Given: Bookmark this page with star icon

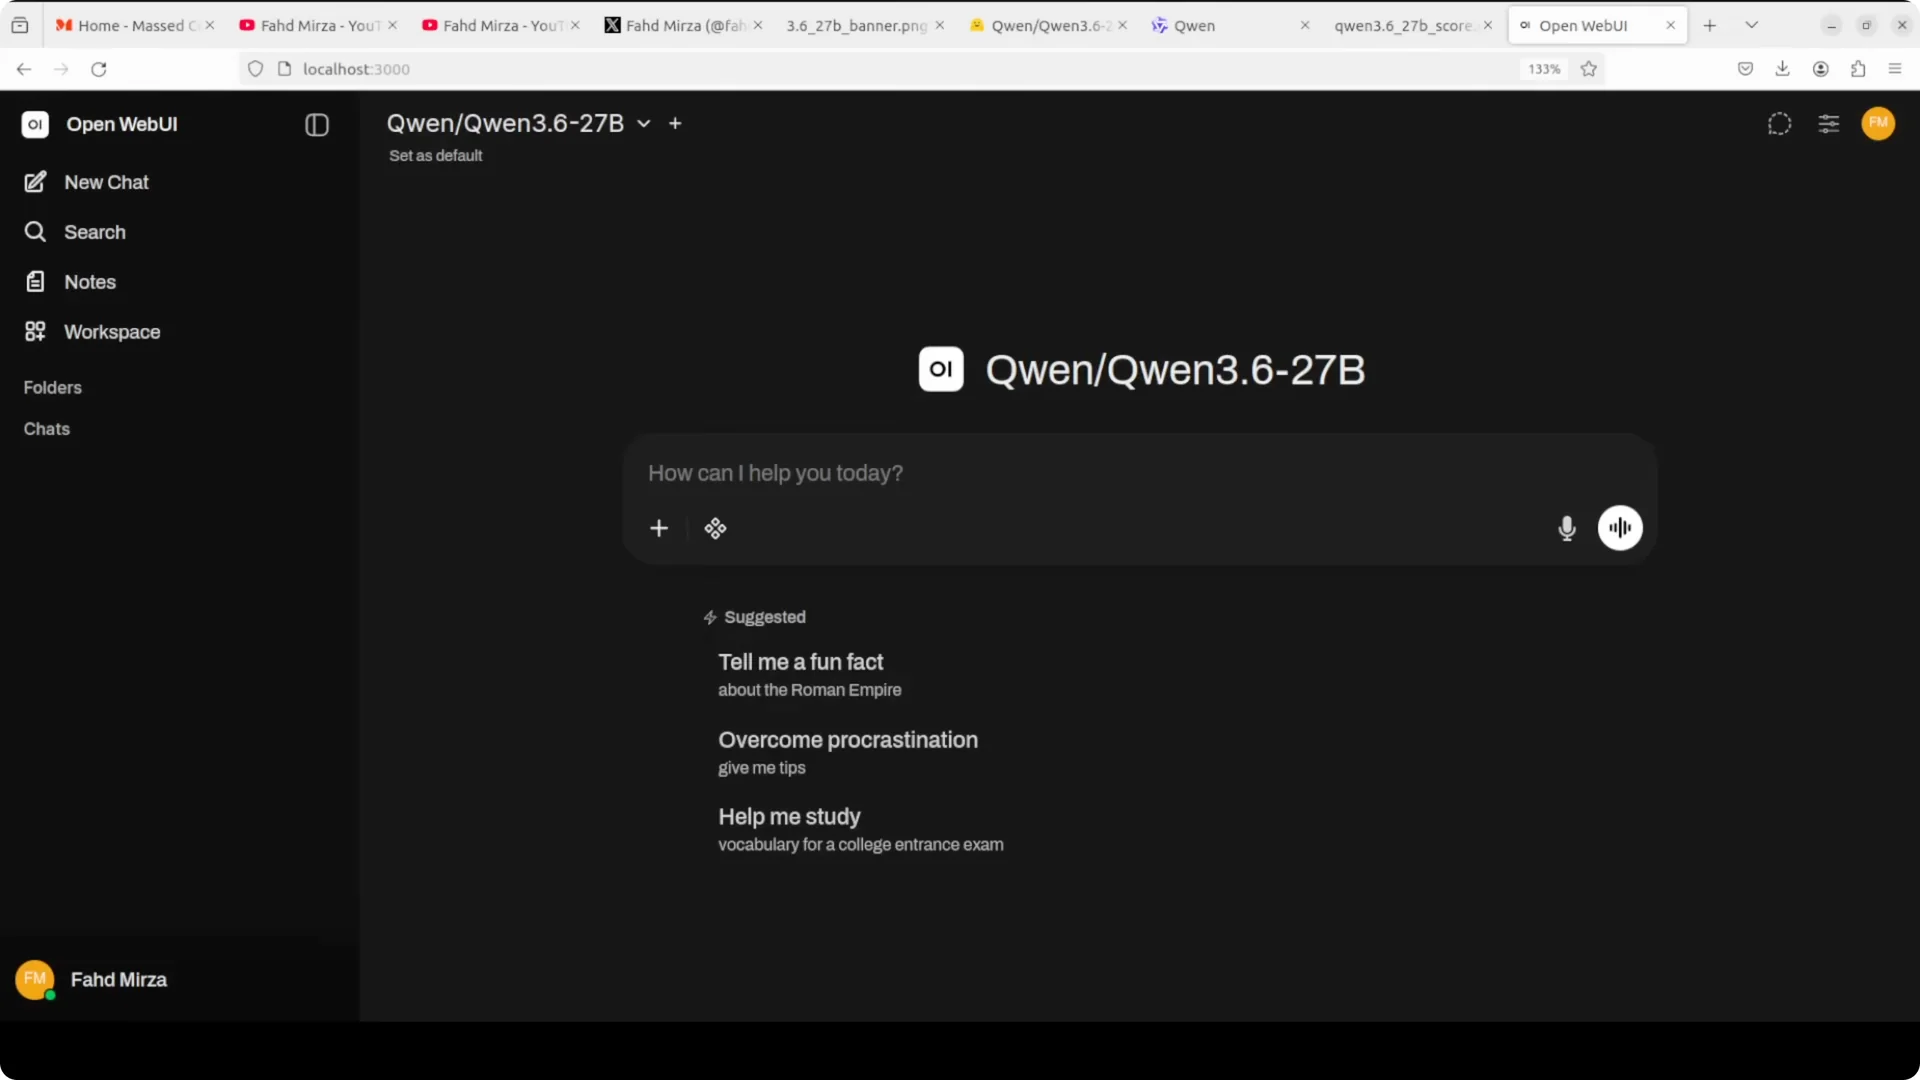Looking at the screenshot, I should [x=1589, y=69].
